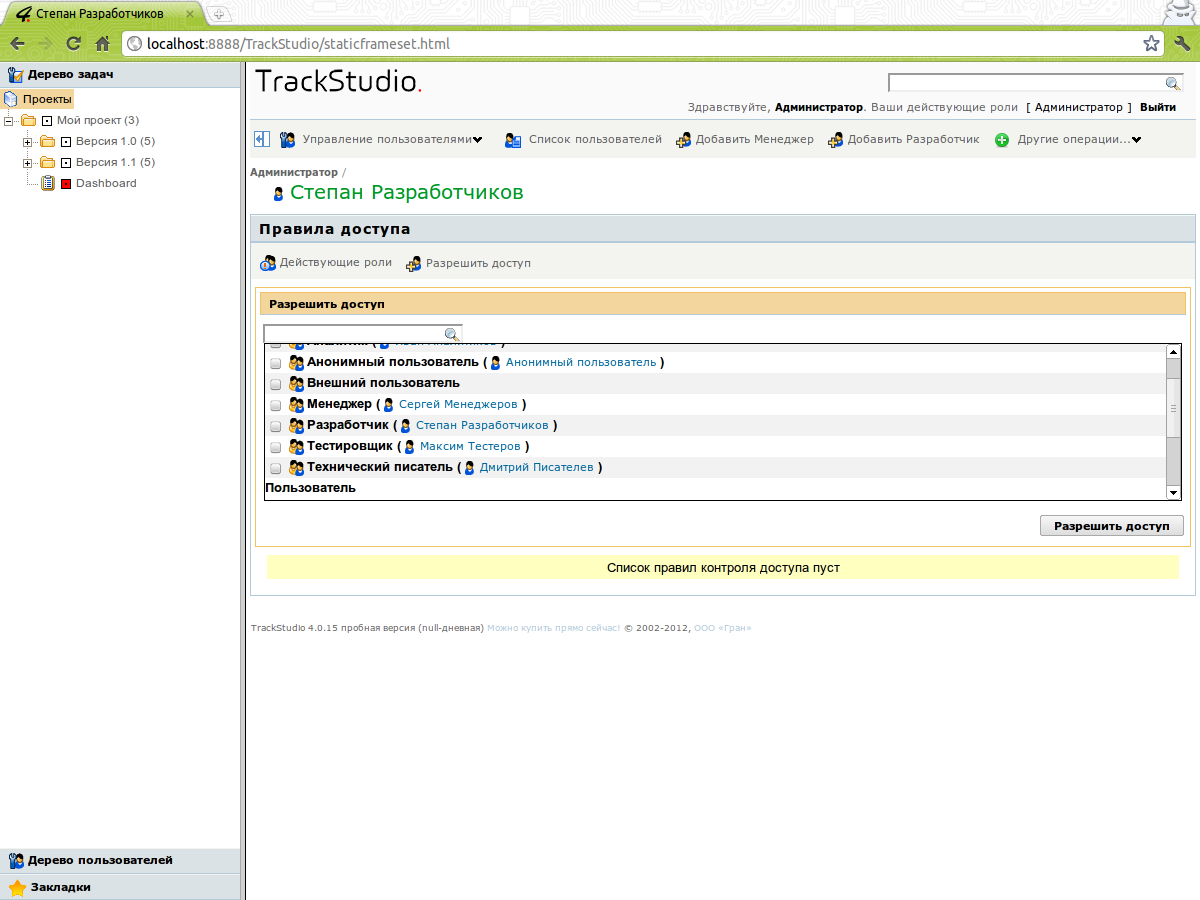The height and width of the screenshot is (900, 1200).
Task: Click the Действующие роли icon
Action: coord(268,264)
